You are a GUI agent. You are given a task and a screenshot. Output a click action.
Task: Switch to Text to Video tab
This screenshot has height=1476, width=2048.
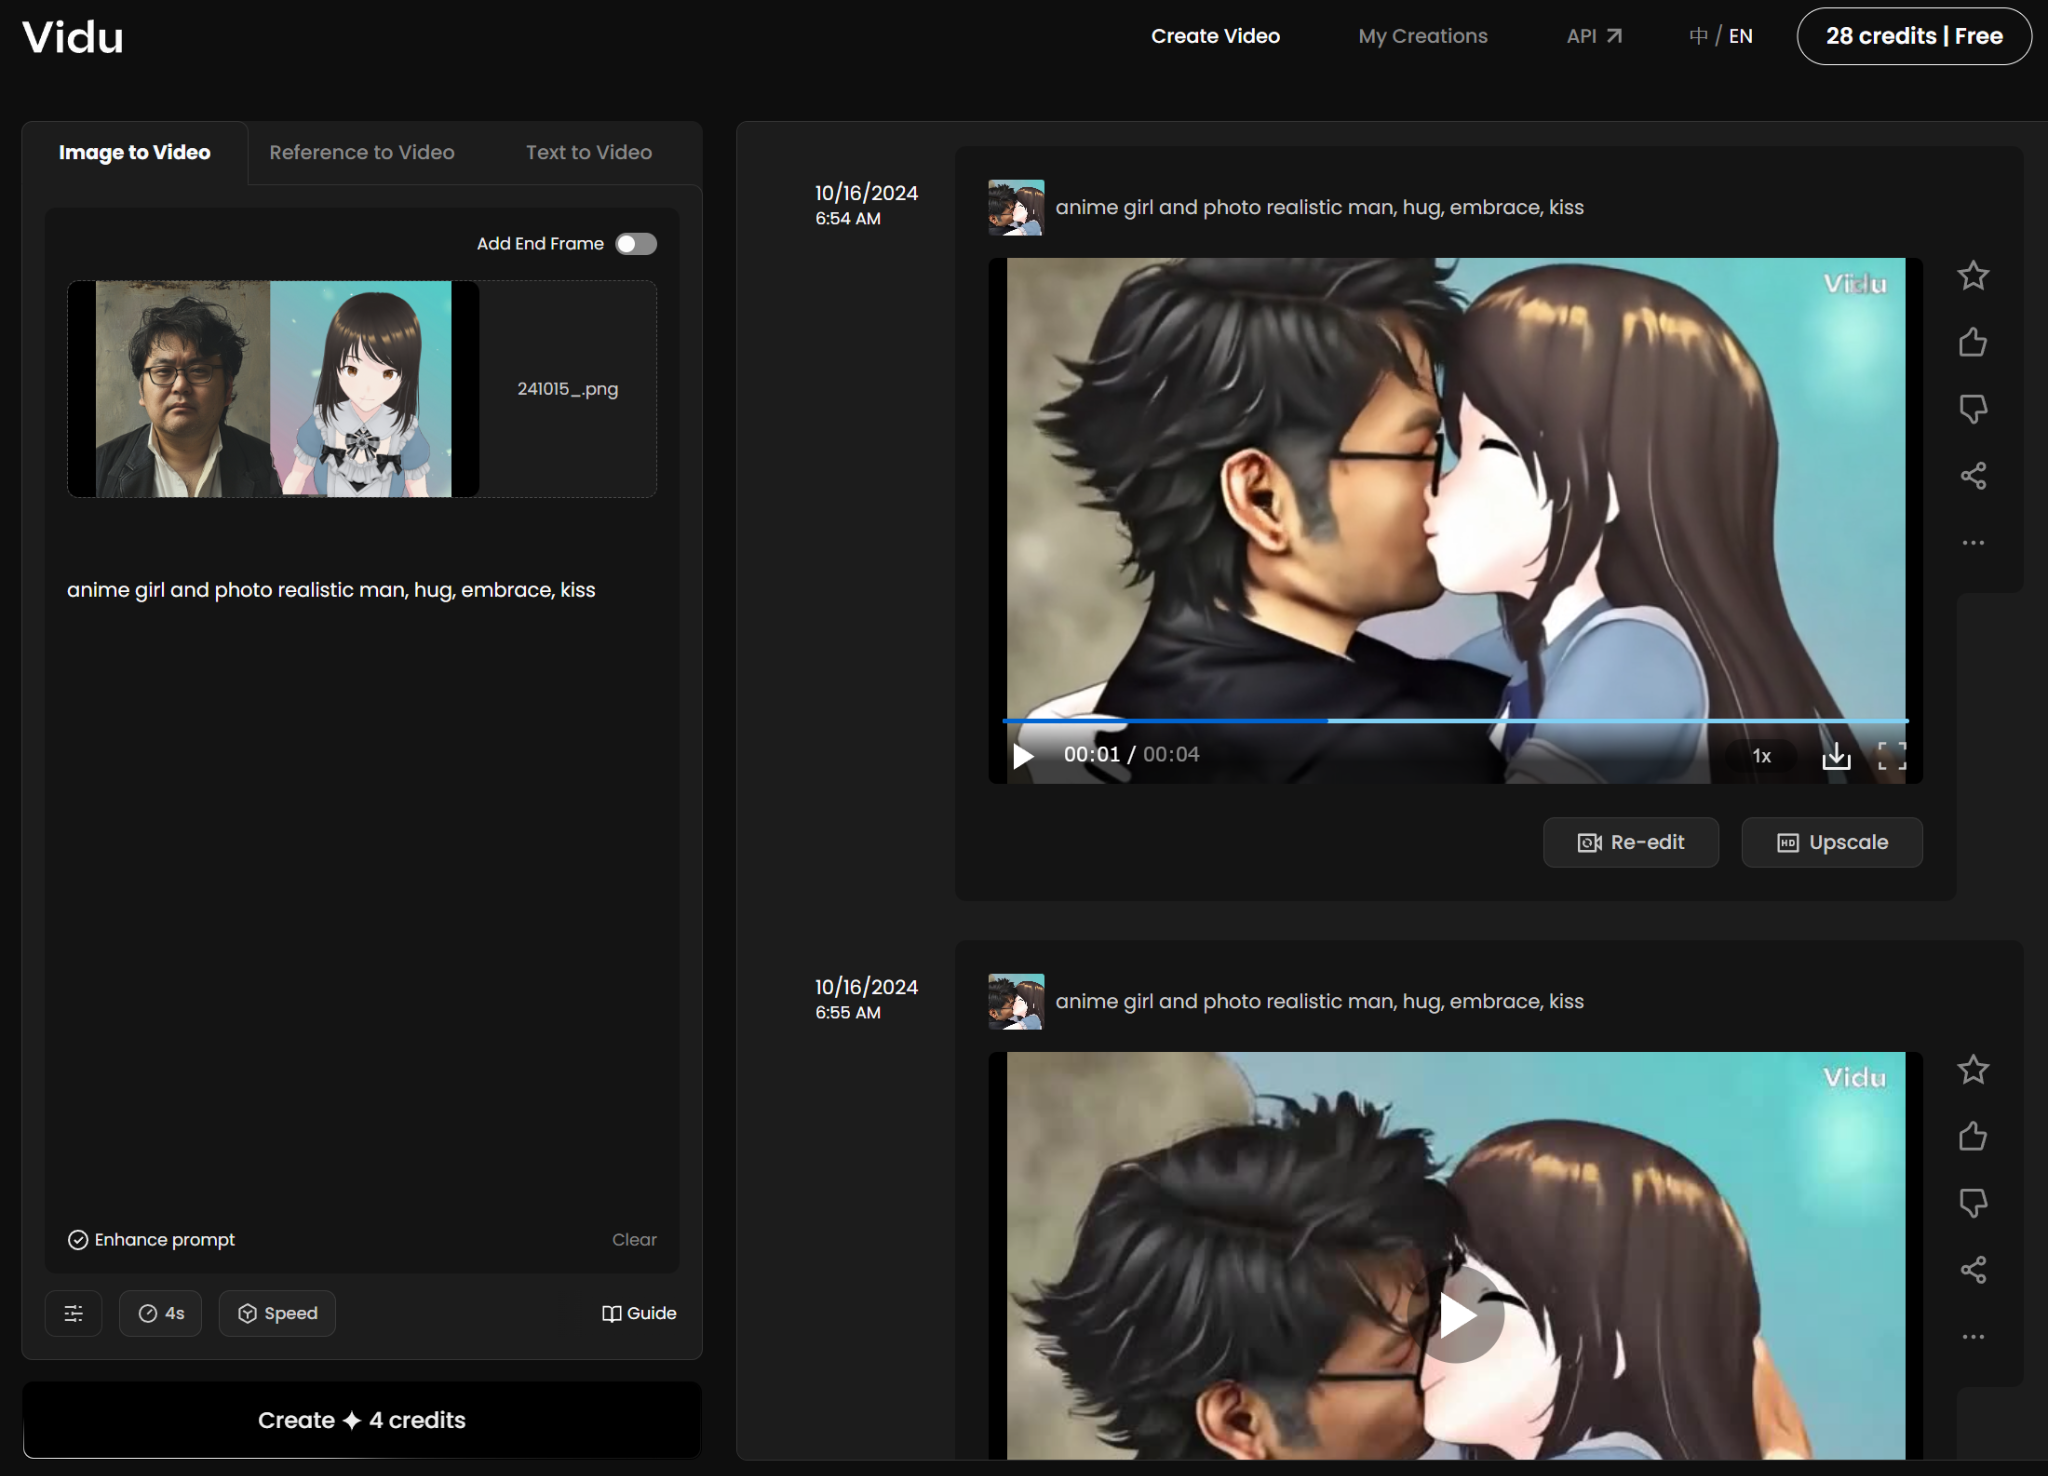coord(589,152)
